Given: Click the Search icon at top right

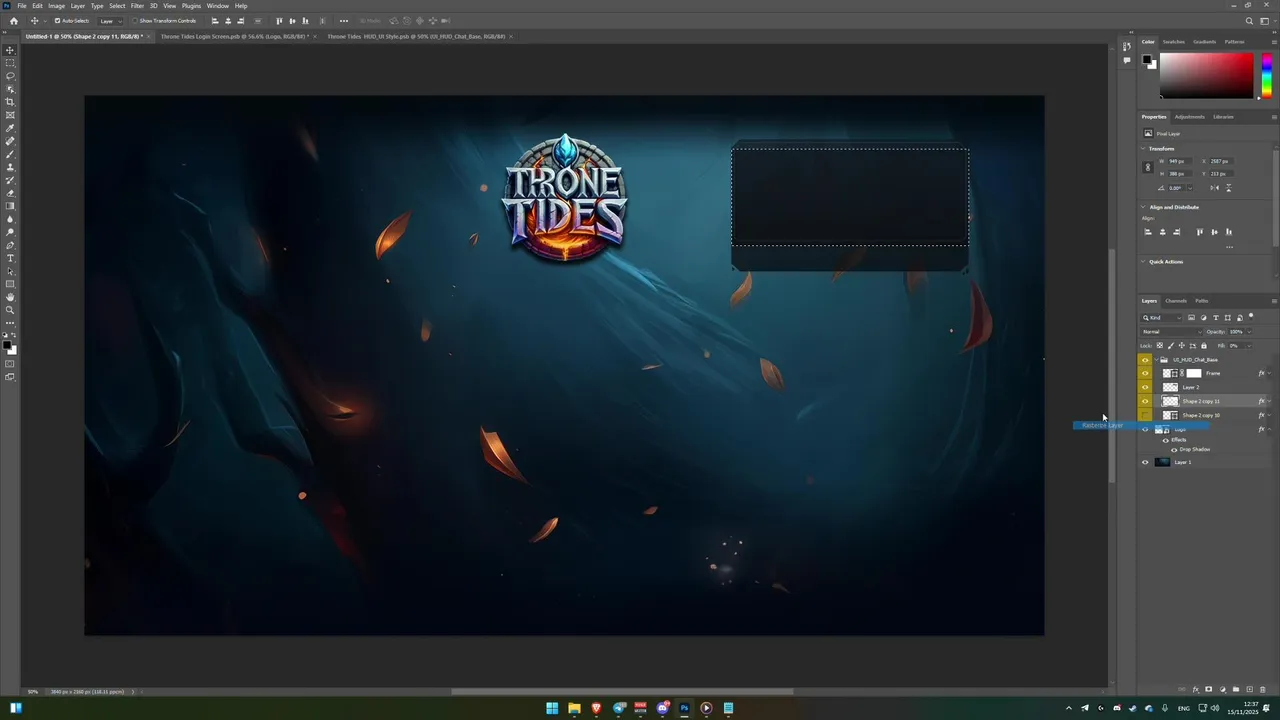Looking at the screenshot, I should 1249,20.
